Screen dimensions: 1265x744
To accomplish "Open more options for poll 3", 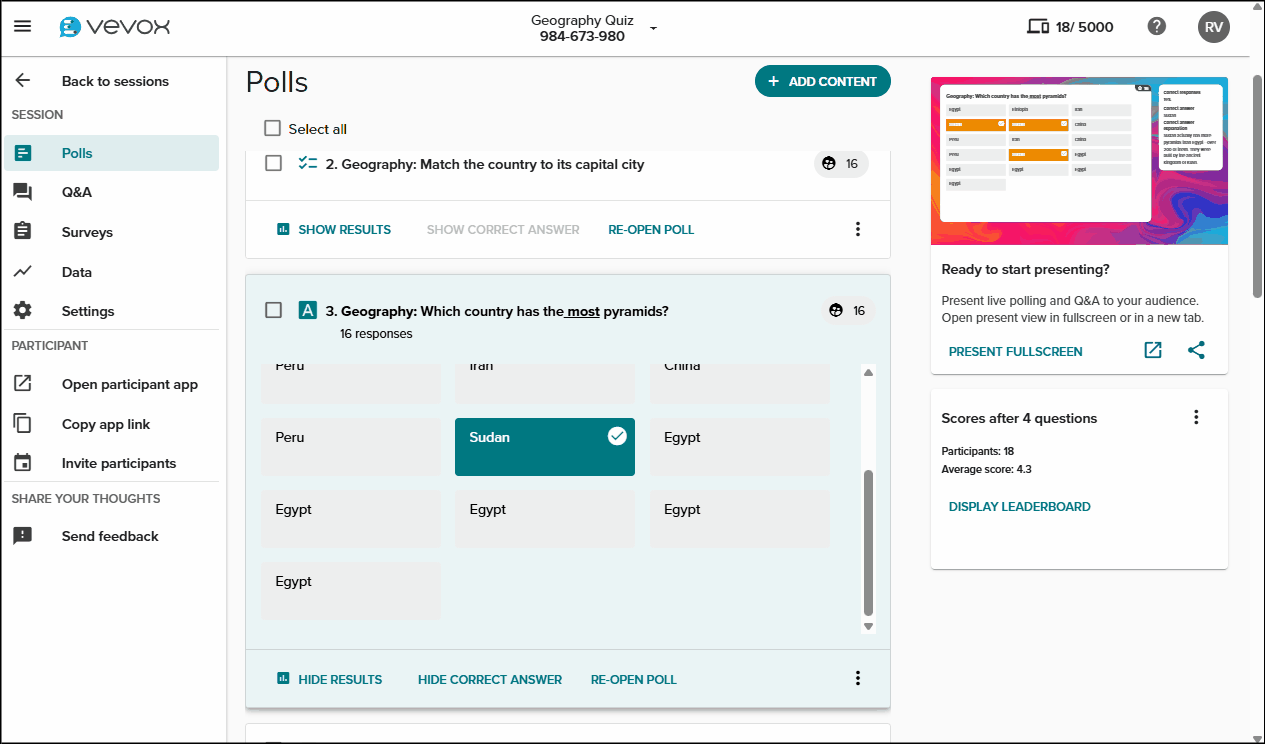I will tap(857, 679).
